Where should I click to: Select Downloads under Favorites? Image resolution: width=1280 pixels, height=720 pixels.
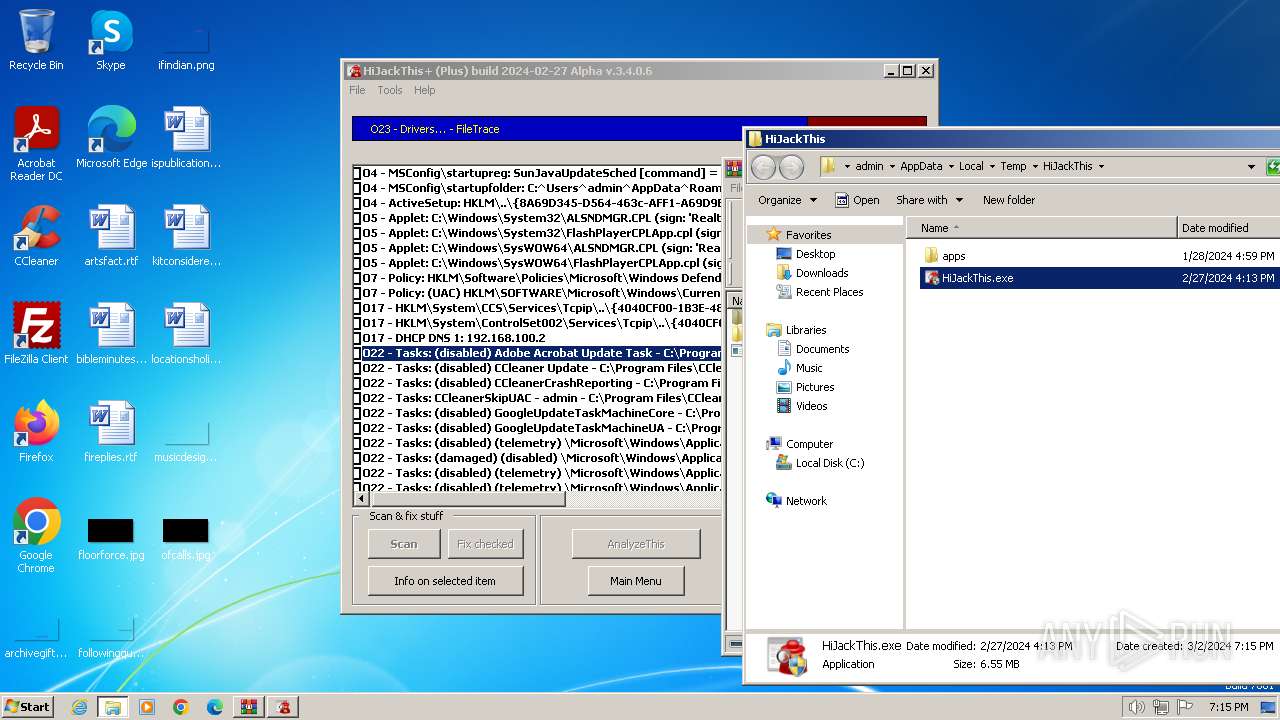(822, 273)
